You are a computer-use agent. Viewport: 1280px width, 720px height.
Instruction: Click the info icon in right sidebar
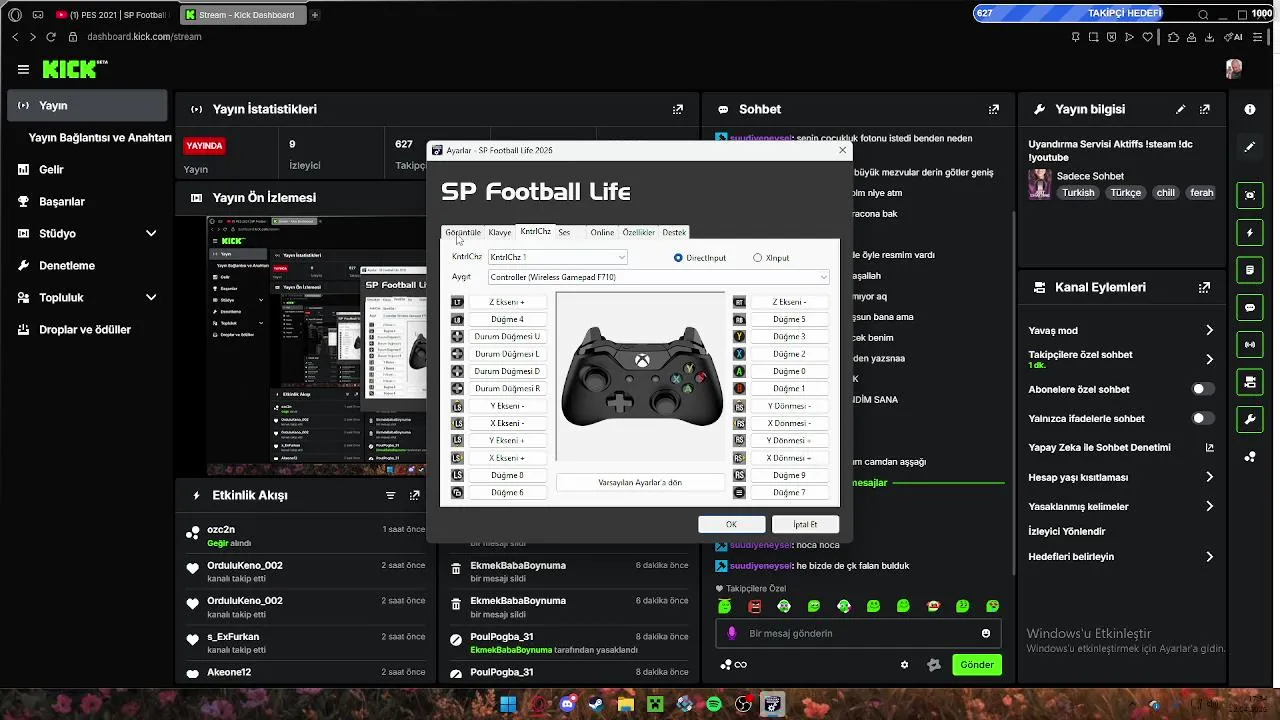[x=1250, y=109]
